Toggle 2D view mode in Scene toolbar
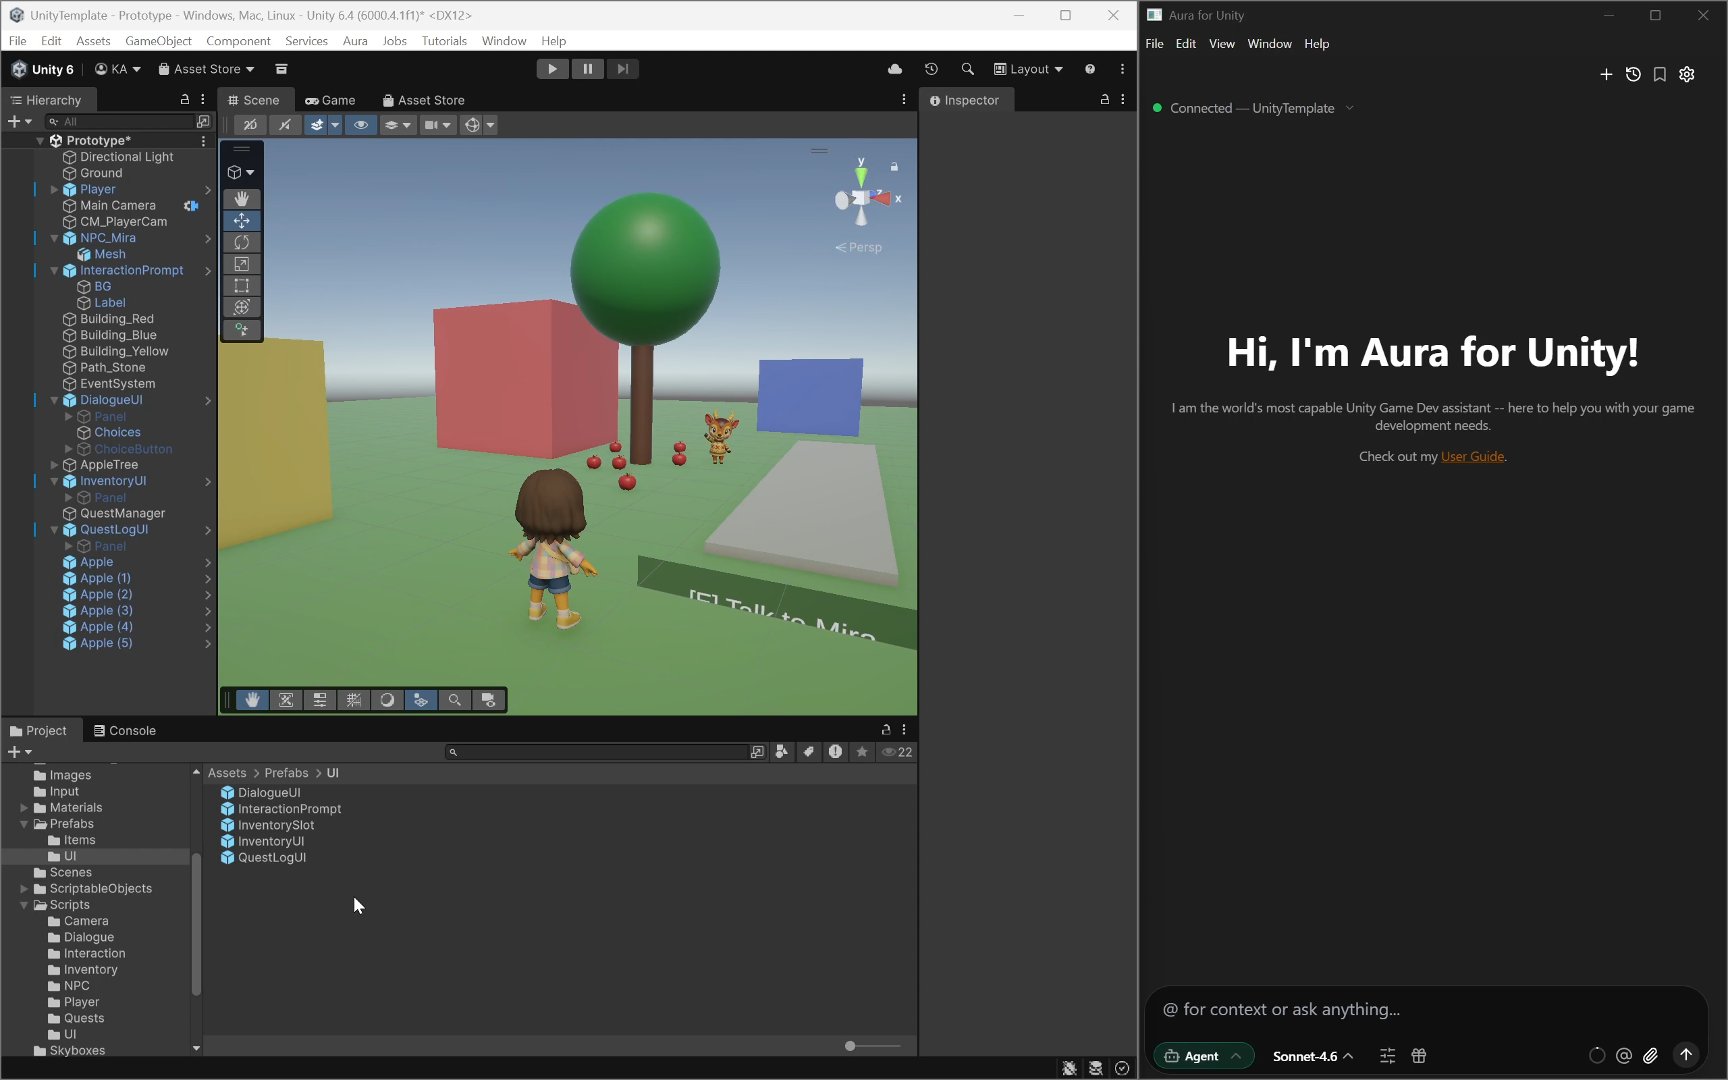 [x=250, y=125]
